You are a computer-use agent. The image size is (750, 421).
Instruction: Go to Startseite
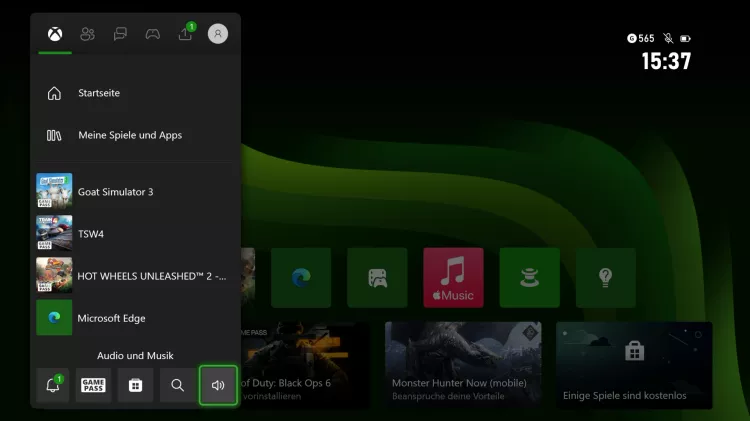pos(135,93)
